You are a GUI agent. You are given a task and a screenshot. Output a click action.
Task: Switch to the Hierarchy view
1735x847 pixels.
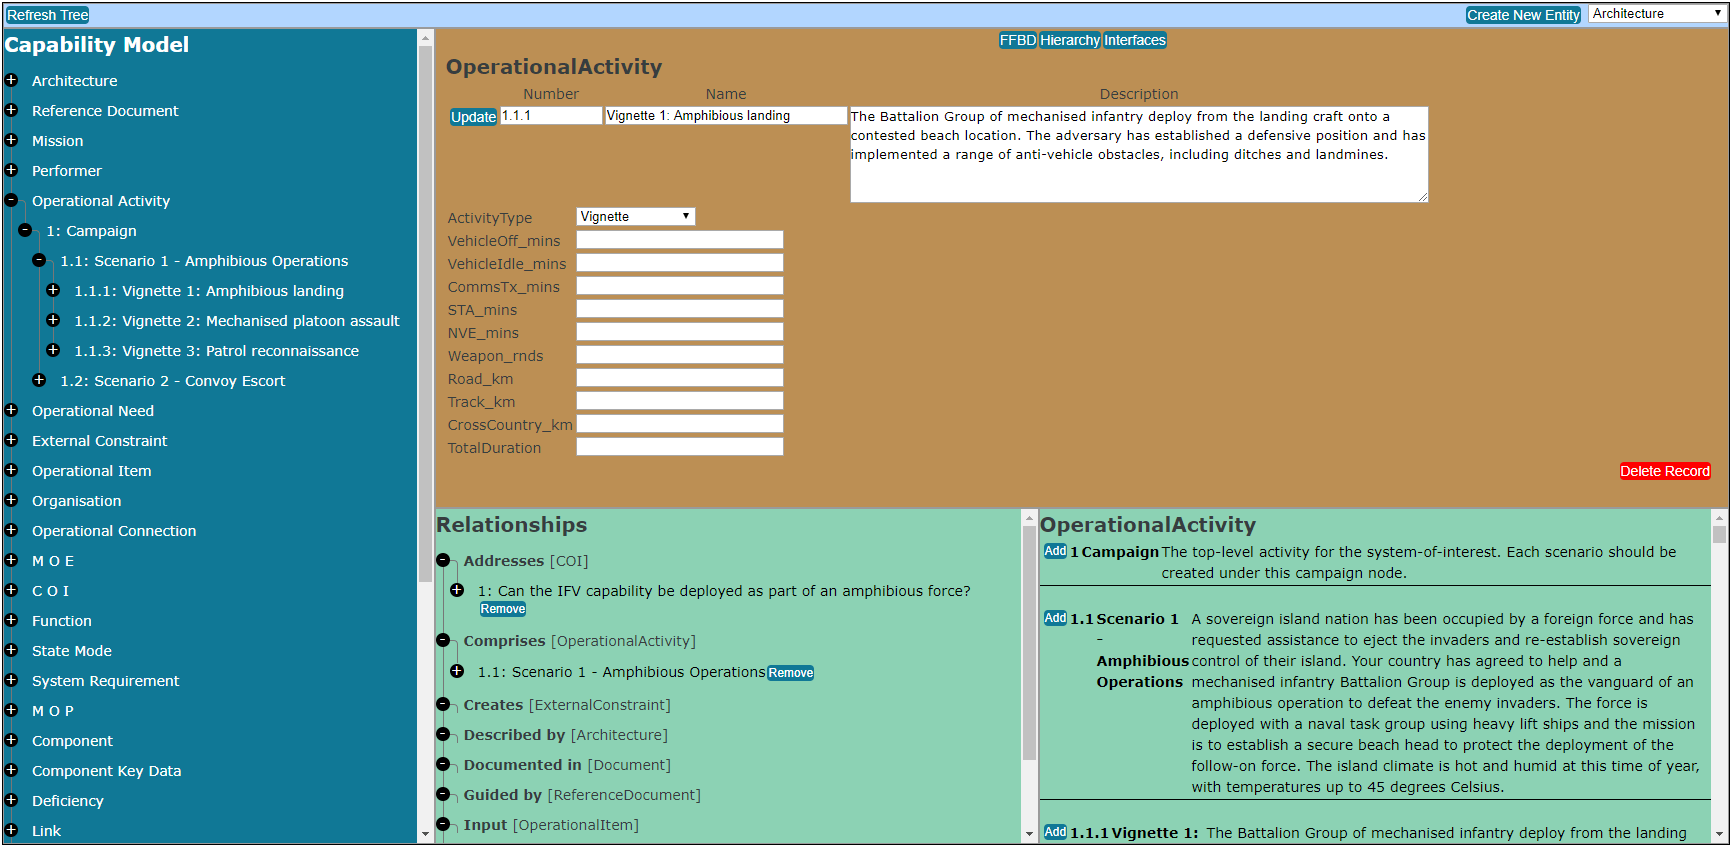tap(1070, 40)
